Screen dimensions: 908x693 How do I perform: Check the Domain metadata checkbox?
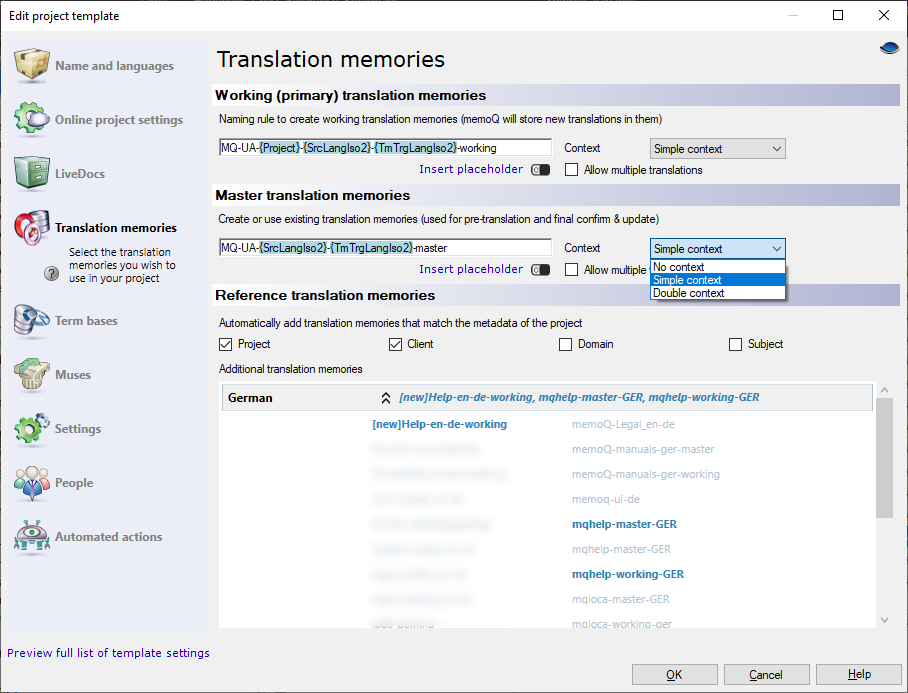pyautogui.click(x=565, y=344)
